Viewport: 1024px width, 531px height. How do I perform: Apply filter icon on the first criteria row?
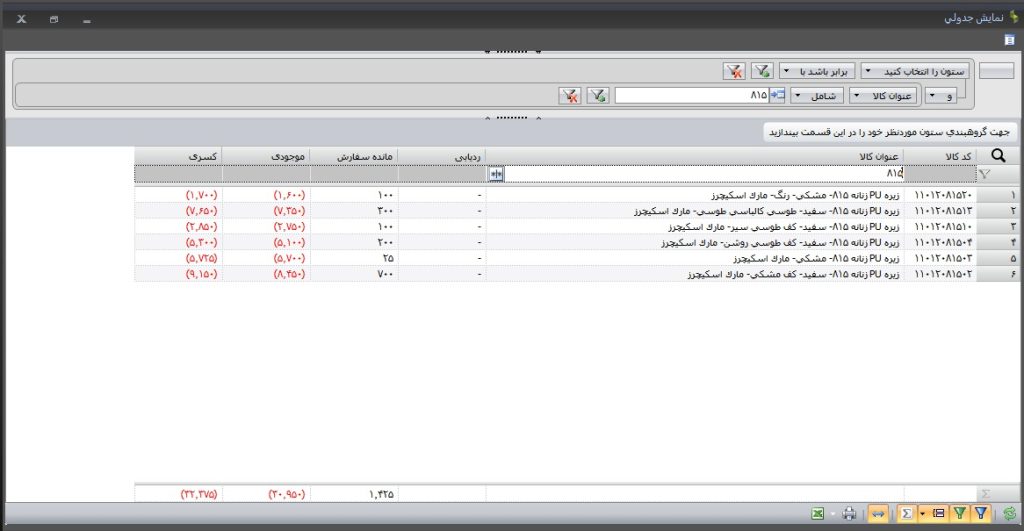point(762,71)
